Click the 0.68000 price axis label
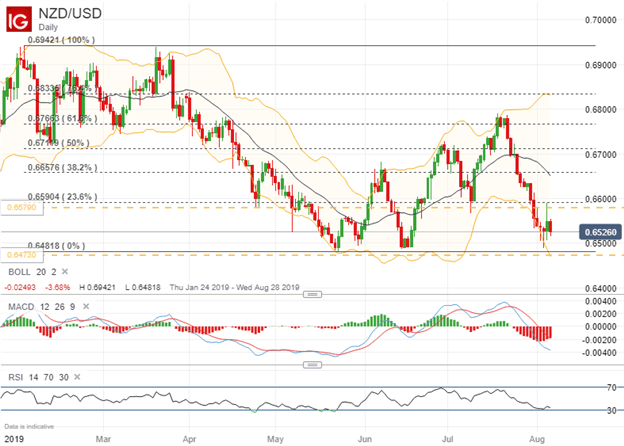 (x=601, y=109)
